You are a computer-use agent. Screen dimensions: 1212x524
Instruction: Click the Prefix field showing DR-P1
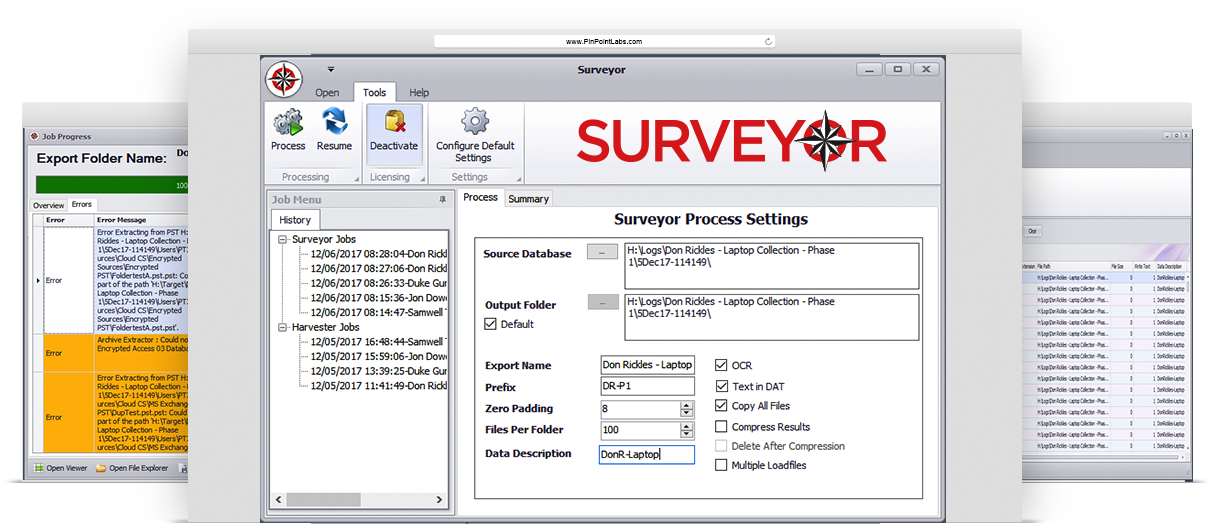[647, 387]
